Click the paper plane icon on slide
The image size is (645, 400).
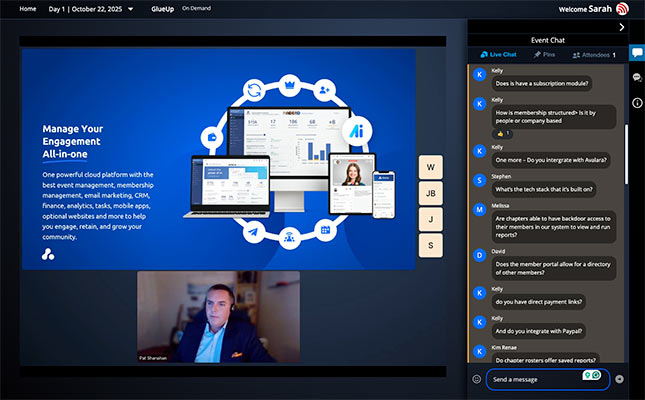coord(254,232)
